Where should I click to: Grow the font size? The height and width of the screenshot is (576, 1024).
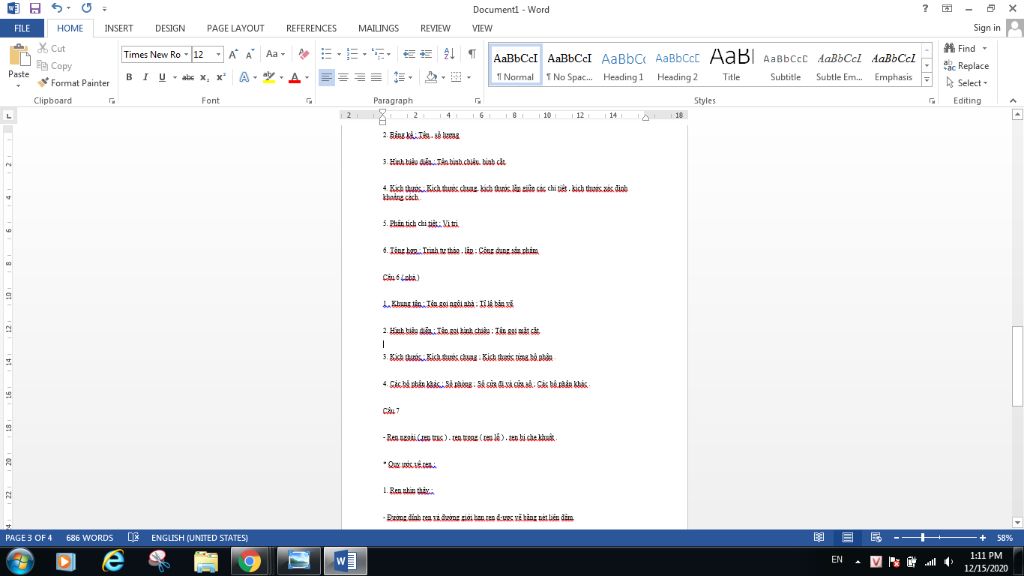tap(233, 54)
